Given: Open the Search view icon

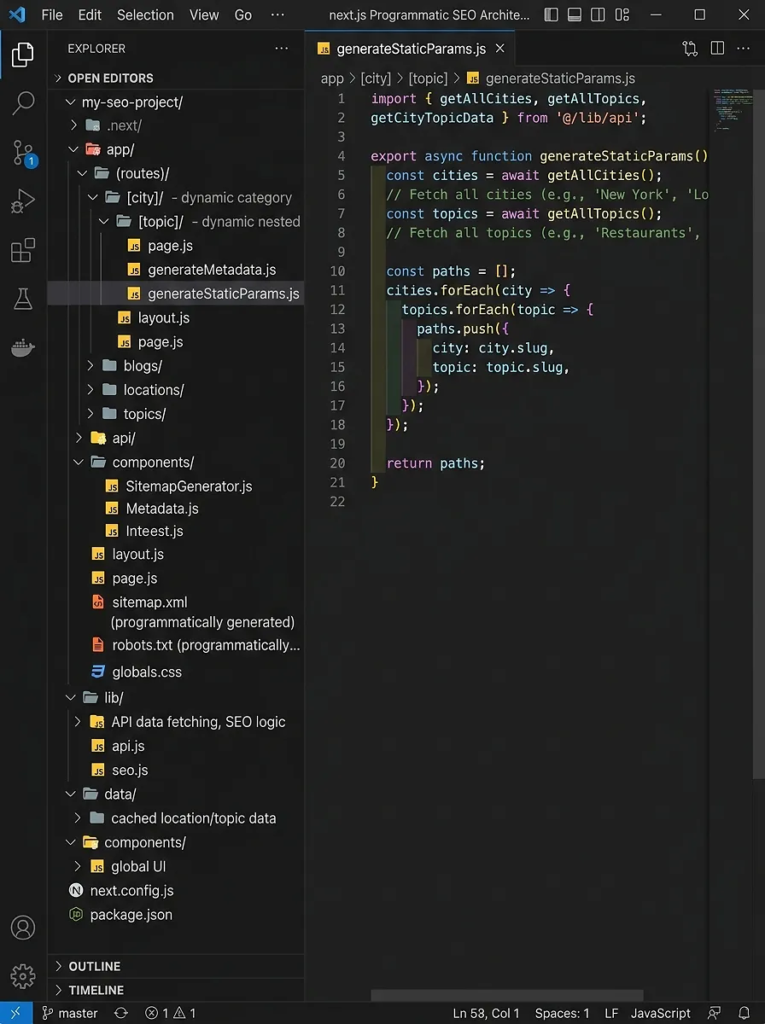Looking at the screenshot, I should tap(24, 103).
